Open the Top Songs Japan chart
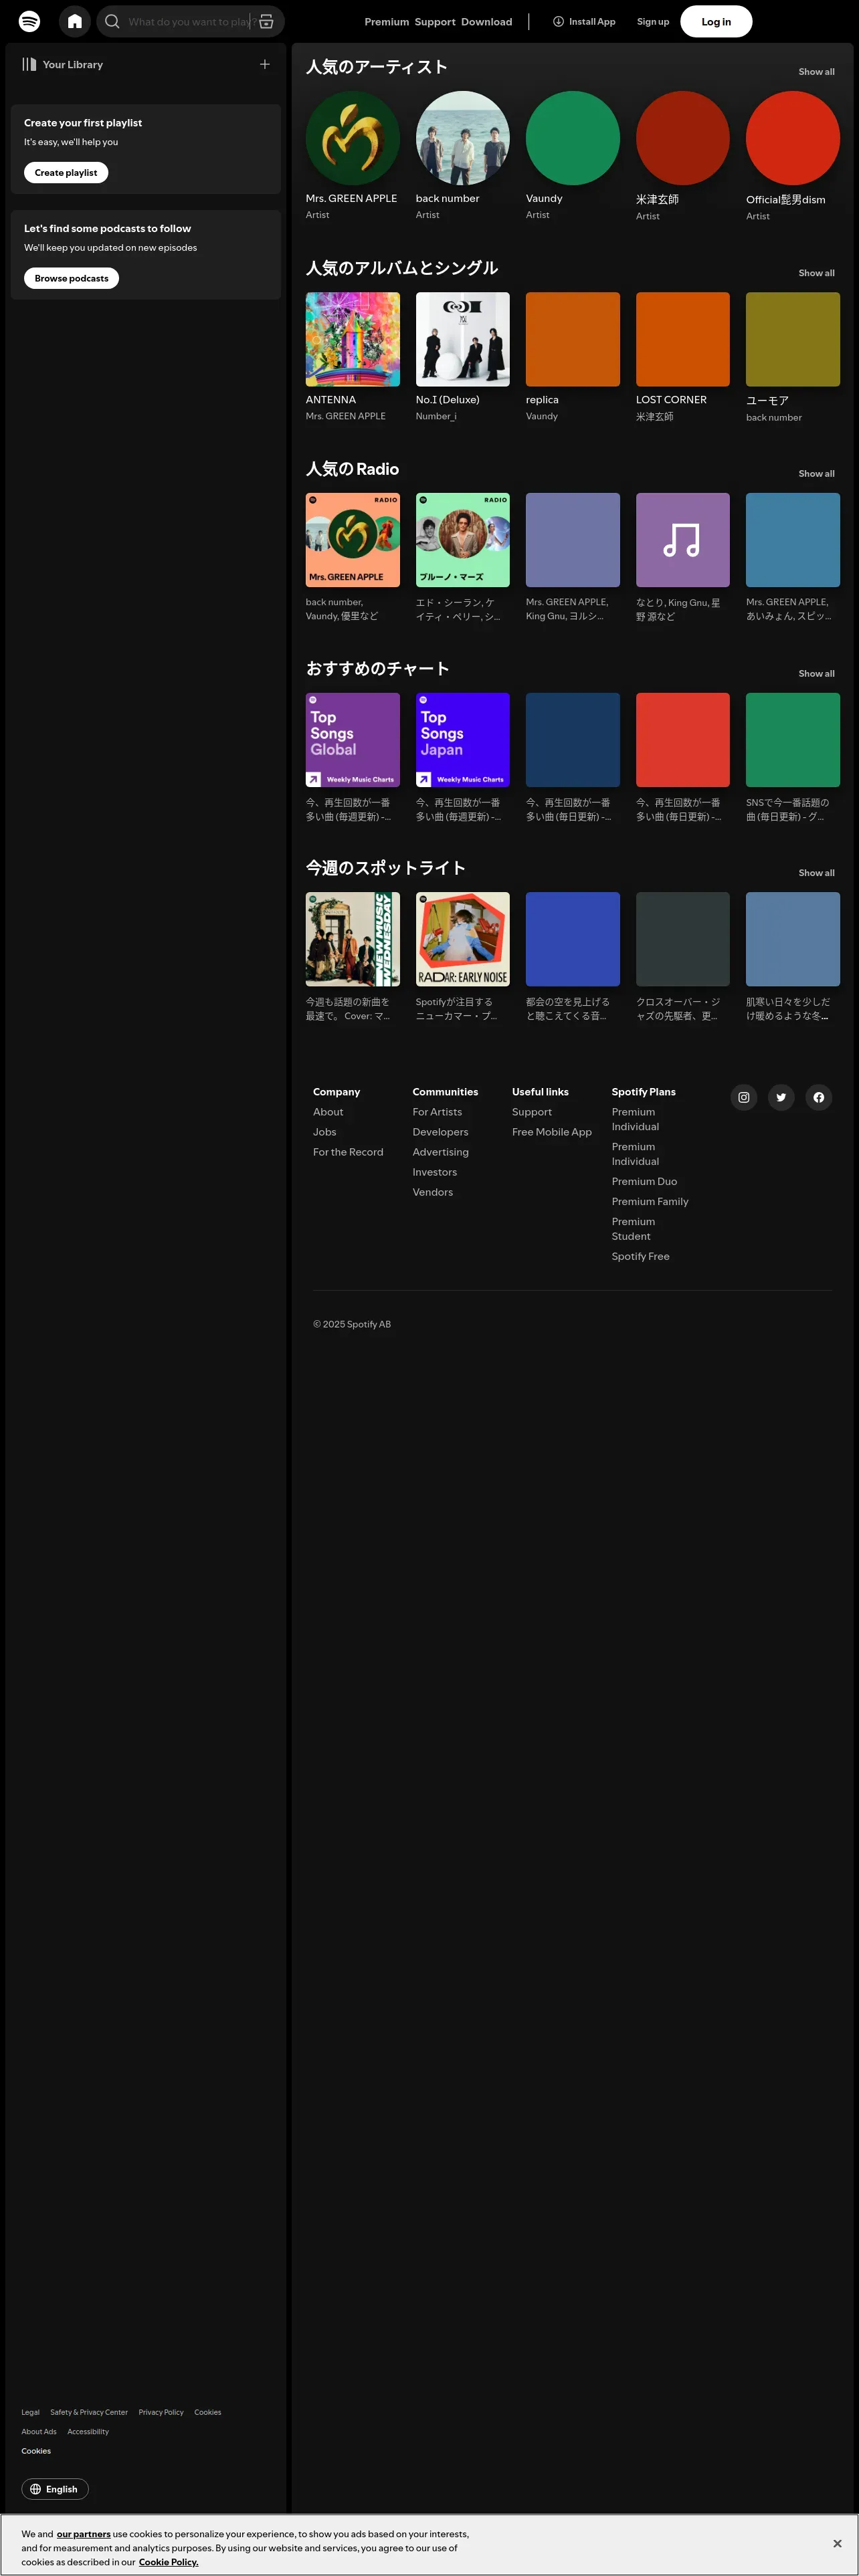This screenshot has height=2576, width=859. pyautogui.click(x=463, y=758)
